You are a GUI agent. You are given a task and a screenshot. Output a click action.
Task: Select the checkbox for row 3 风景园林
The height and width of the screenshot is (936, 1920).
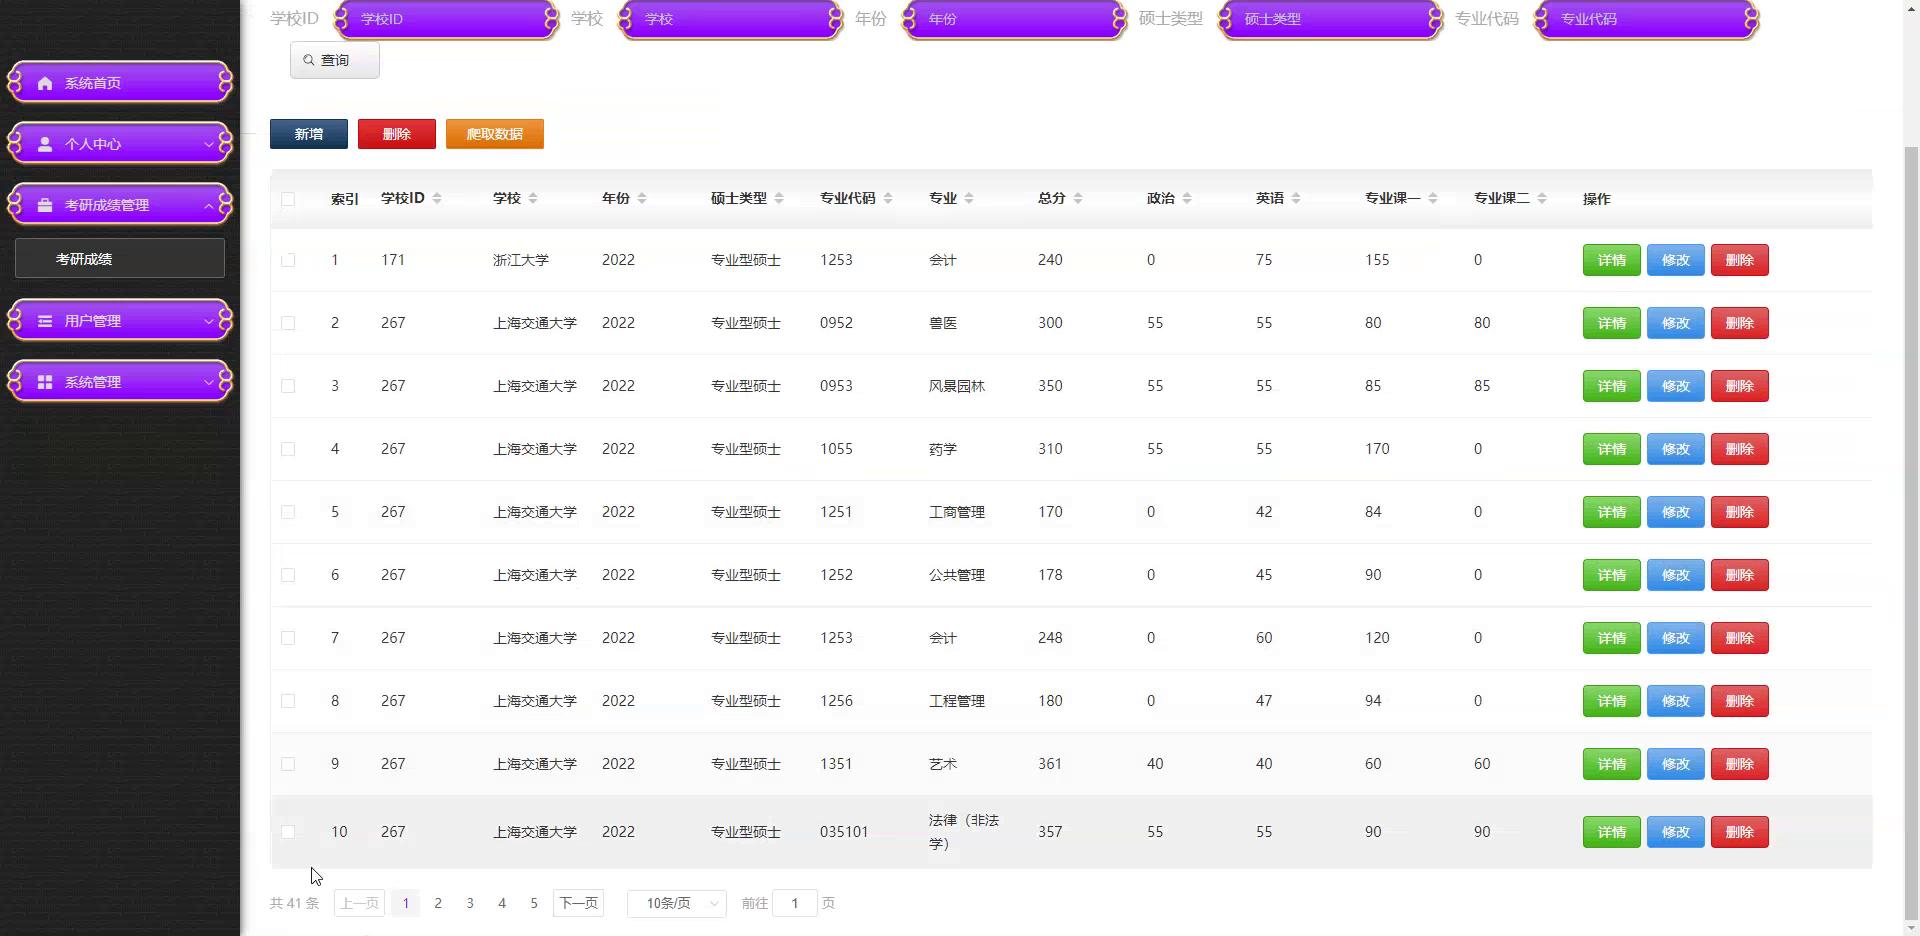tap(288, 386)
